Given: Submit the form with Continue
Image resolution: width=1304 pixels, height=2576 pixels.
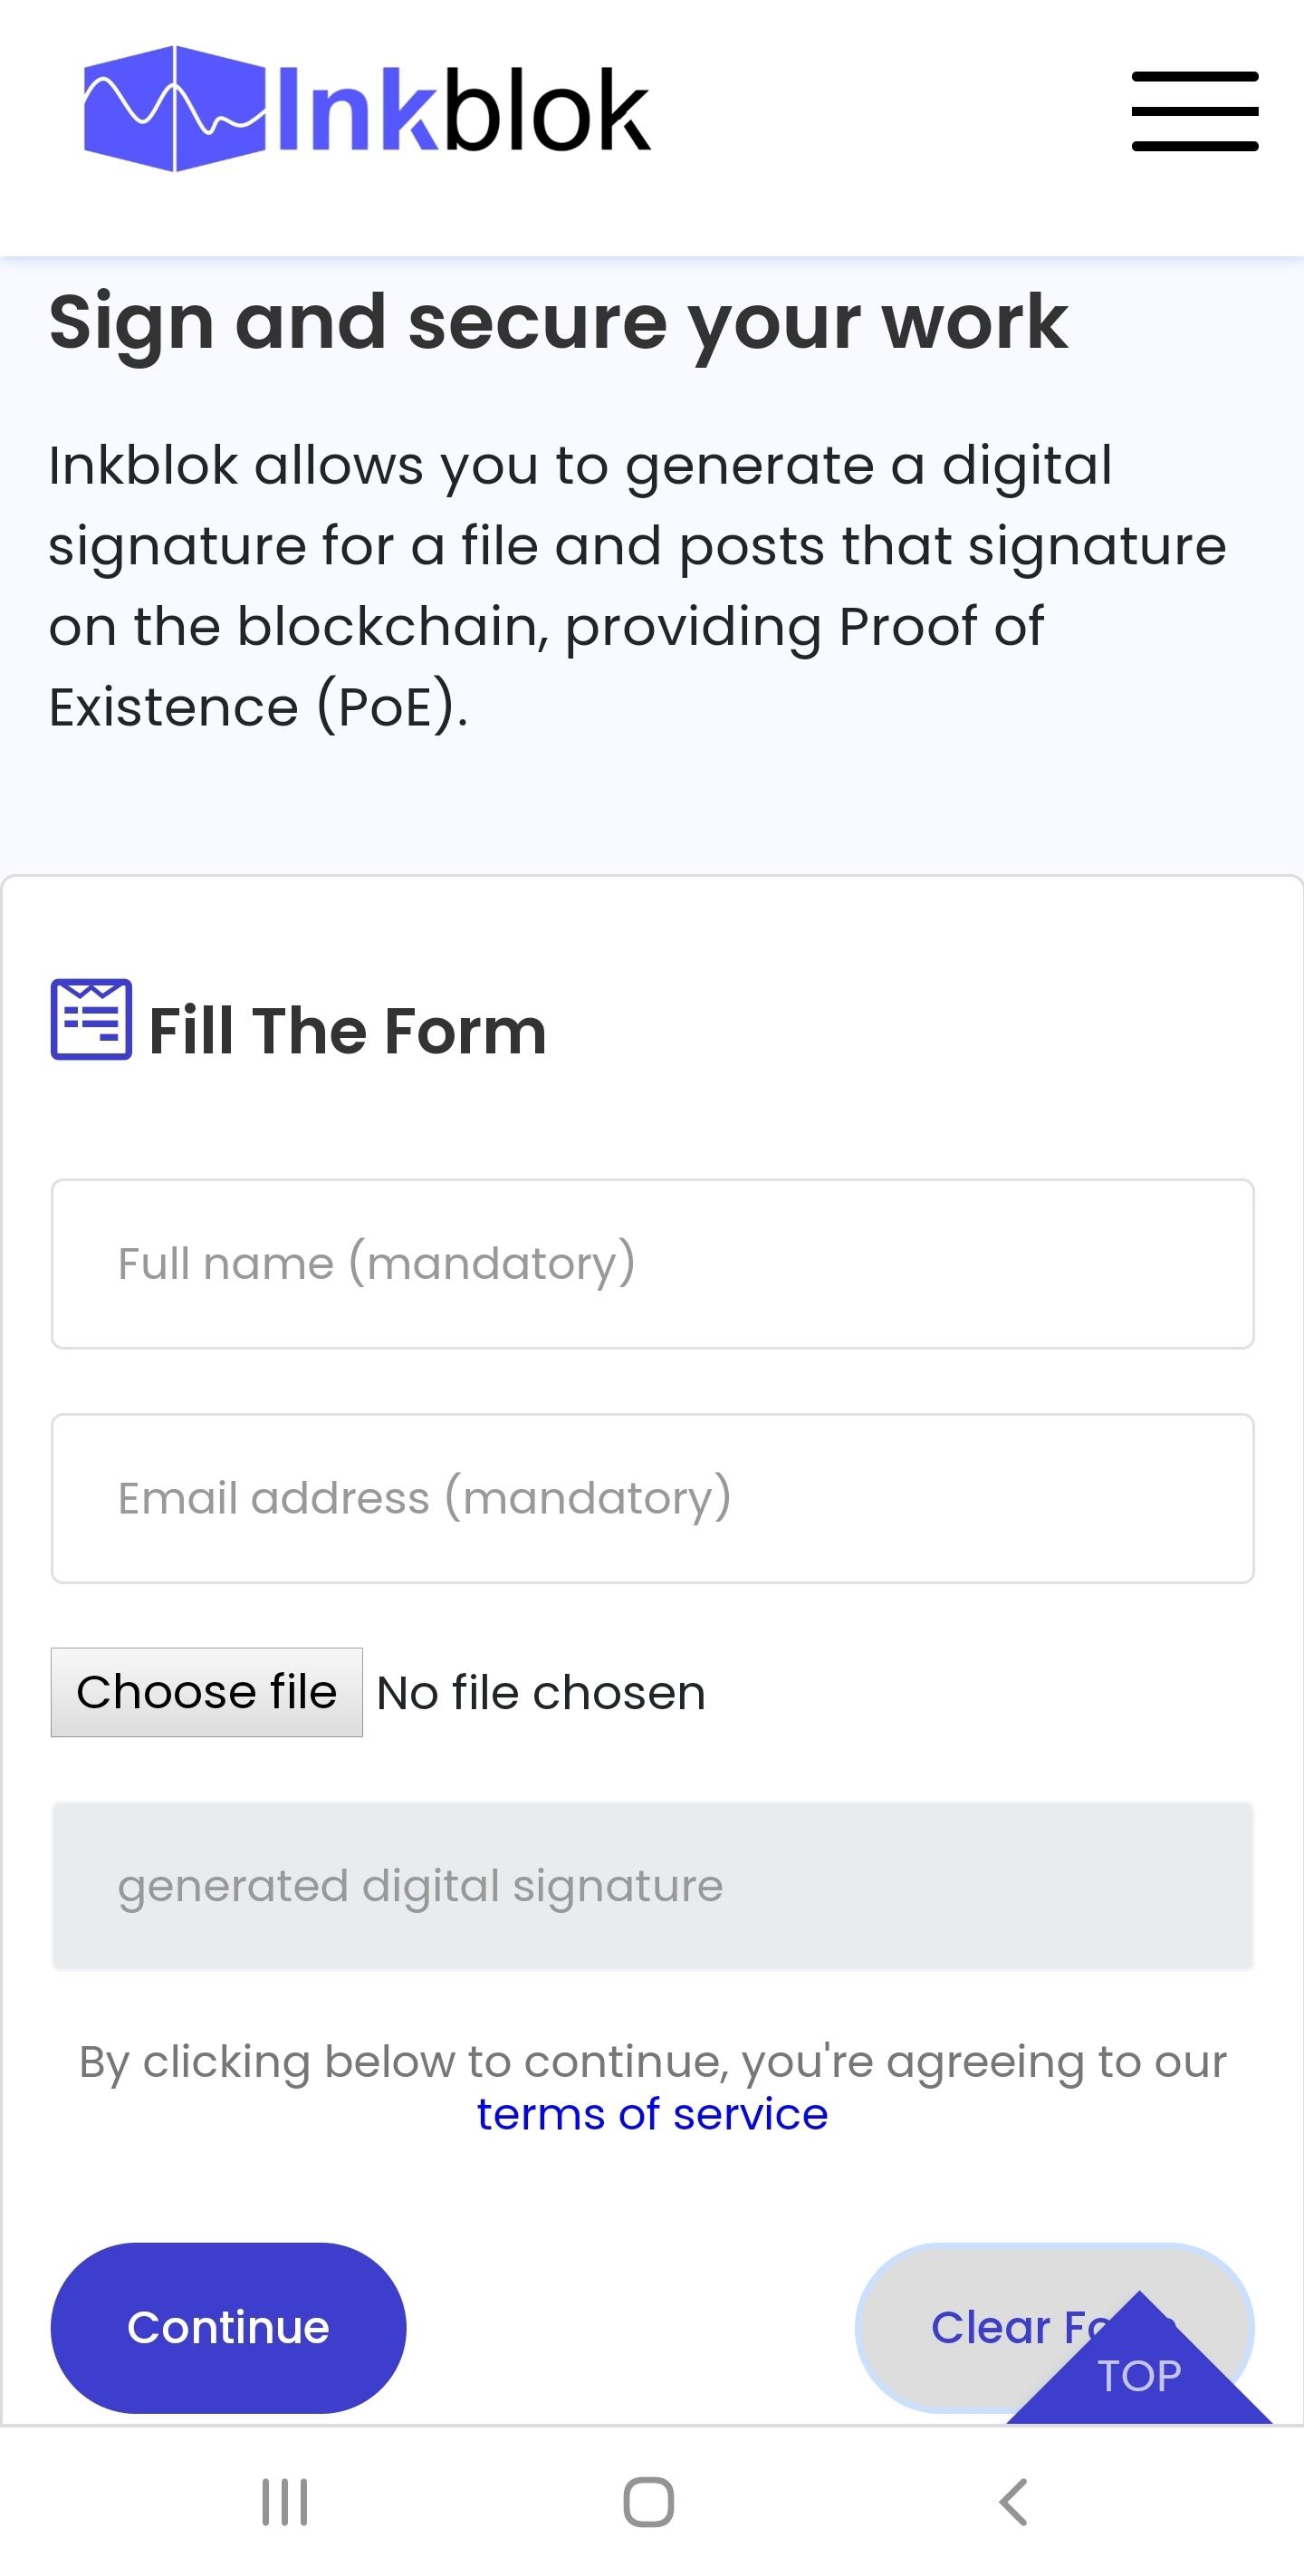Looking at the screenshot, I should 228,2327.
